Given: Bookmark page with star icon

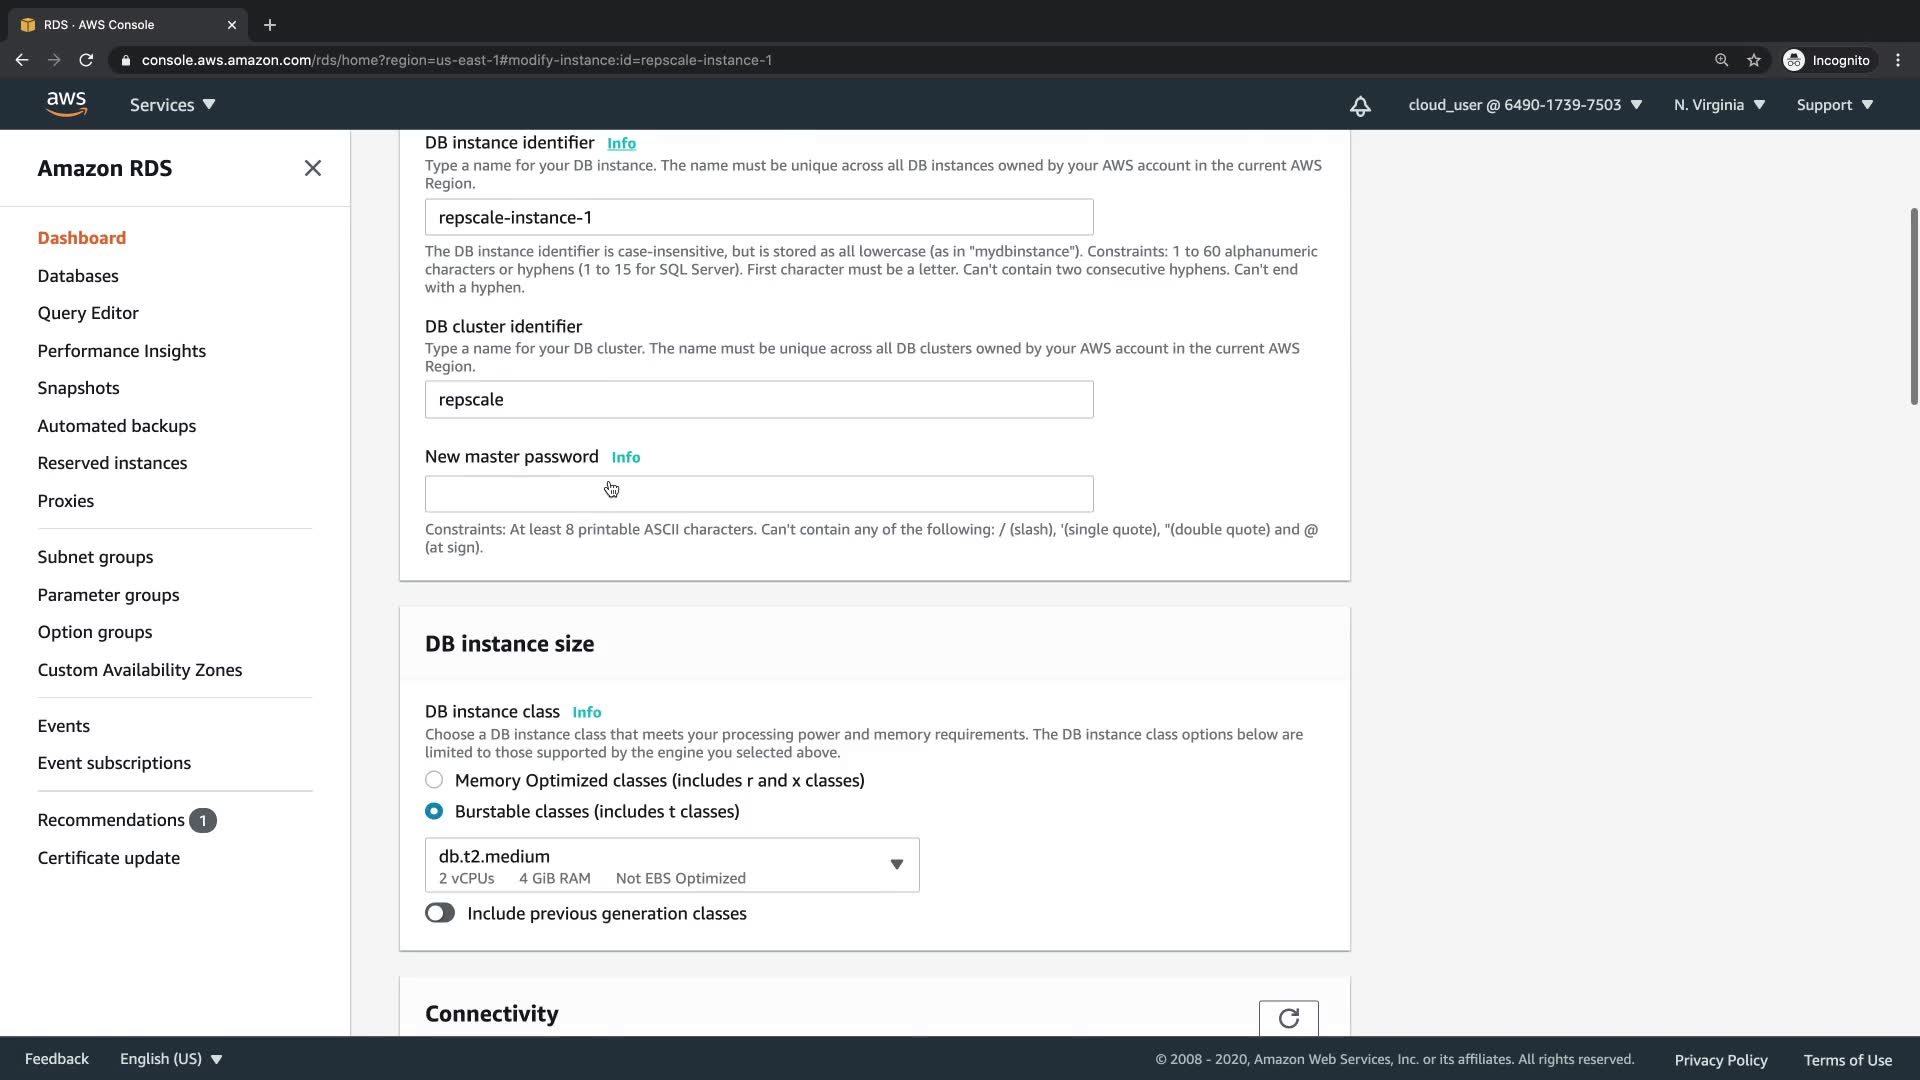Looking at the screenshot, I should 1754,60.
